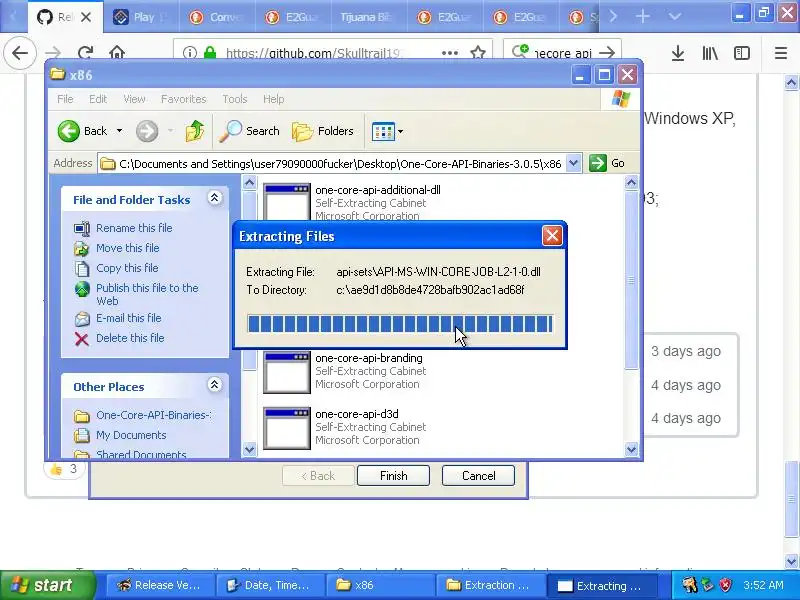Open a new Firefox tab with plus
This screenshot has width=800, height=600.
click(643, 16)
